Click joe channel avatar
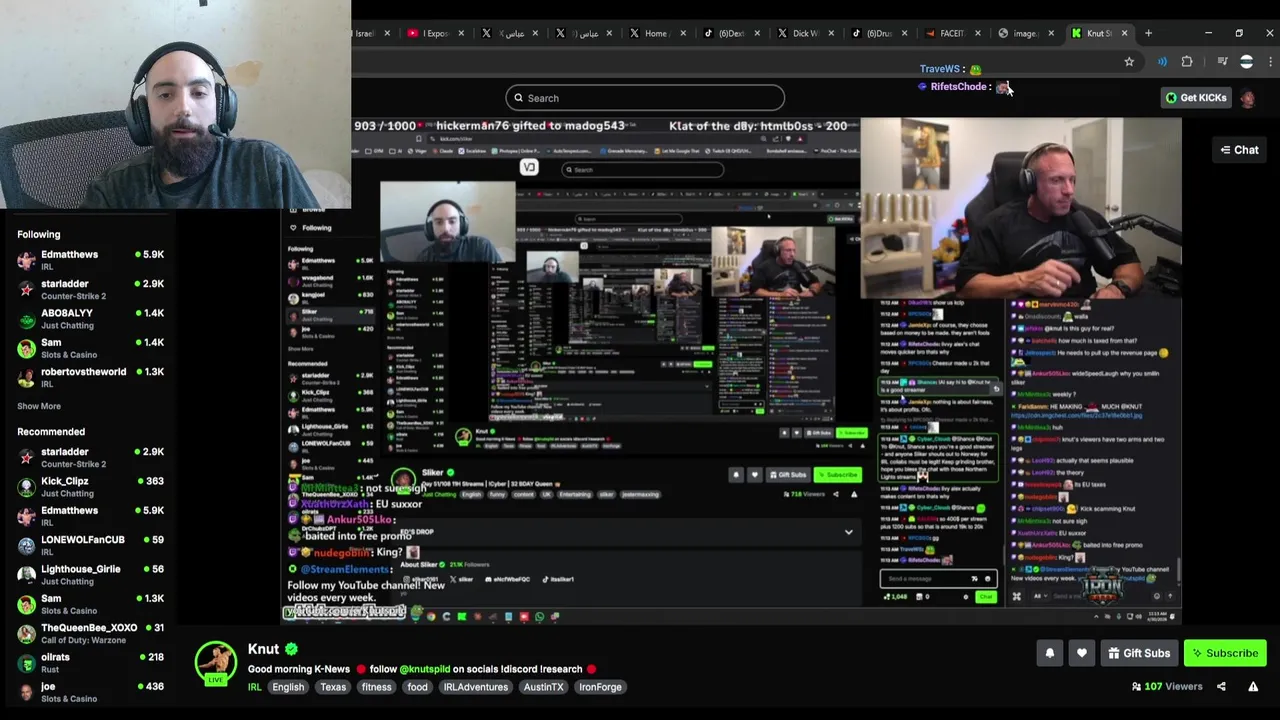 (26, 692)
